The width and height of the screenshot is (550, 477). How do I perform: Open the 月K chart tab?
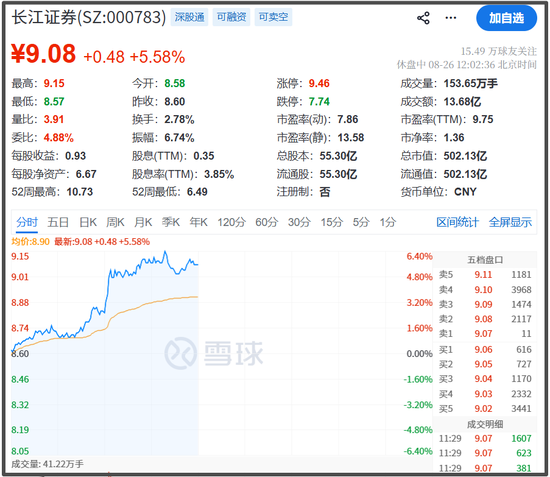coord(143,222)
